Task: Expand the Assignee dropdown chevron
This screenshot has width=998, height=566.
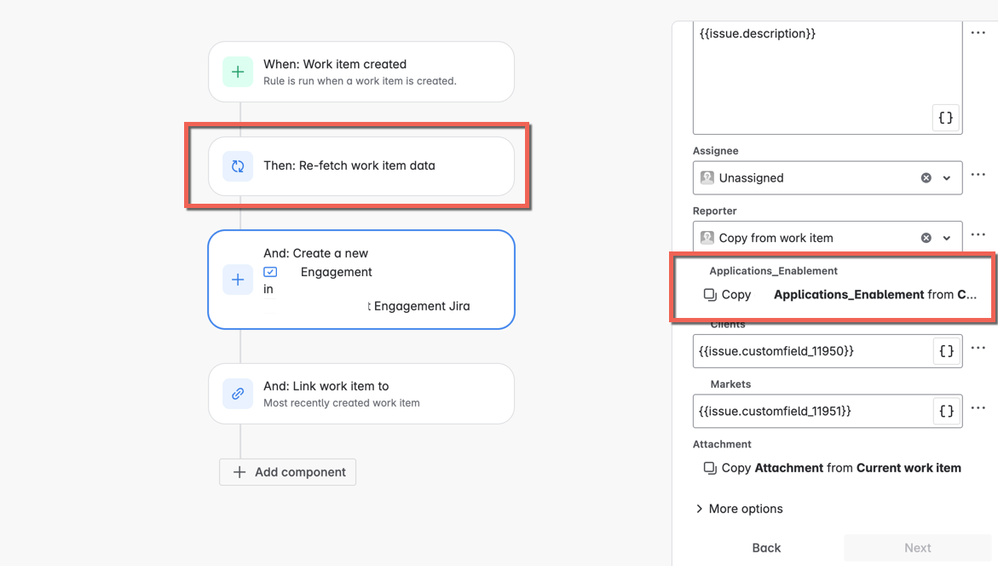Action: pyautogui.click(x=946, y=178)
